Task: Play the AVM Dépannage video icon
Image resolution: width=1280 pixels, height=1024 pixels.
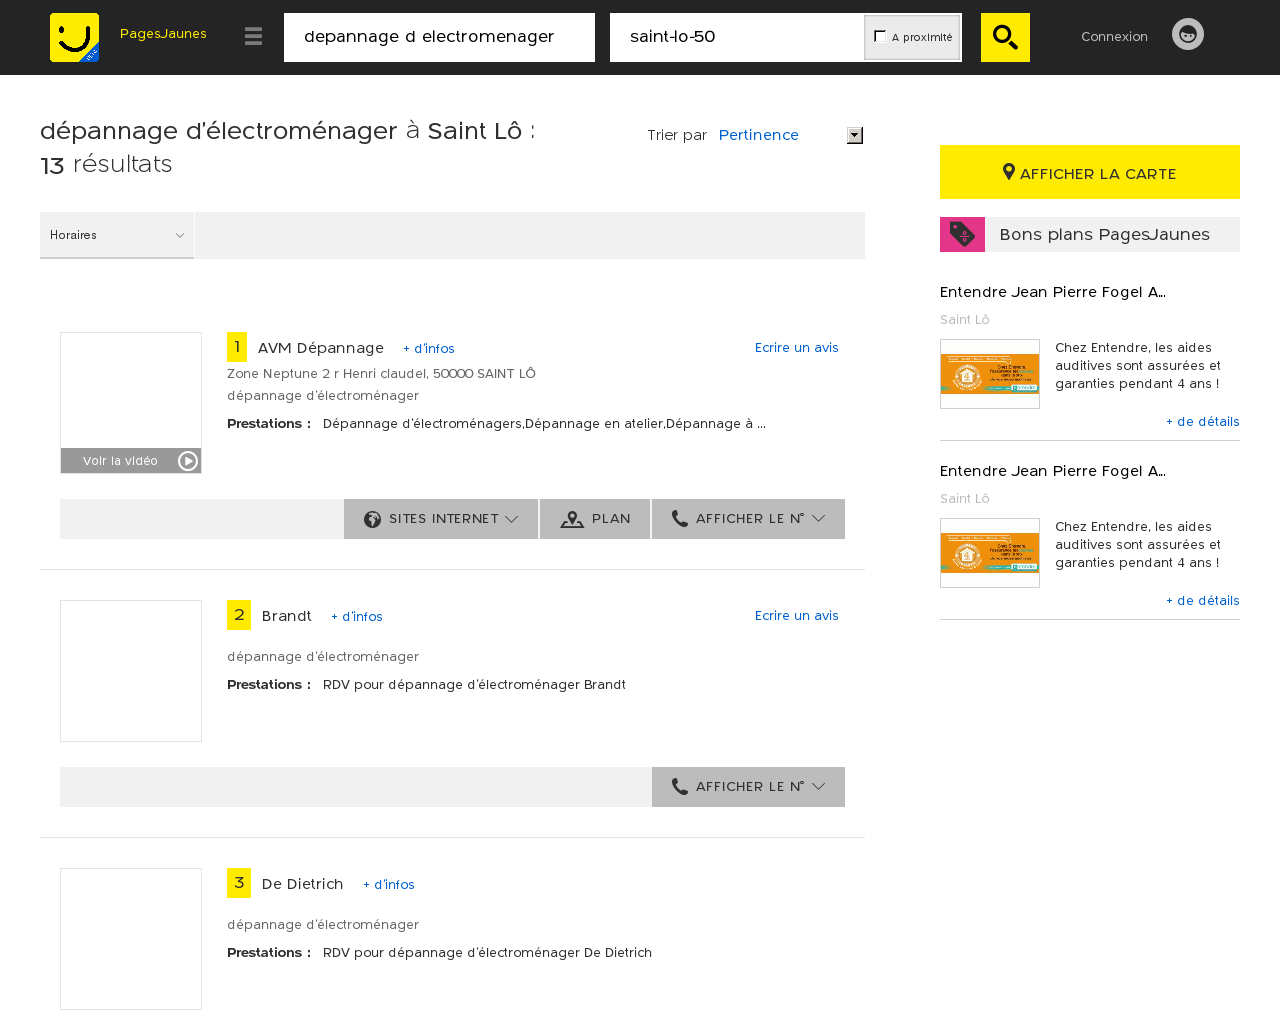Action: (188, 461)
